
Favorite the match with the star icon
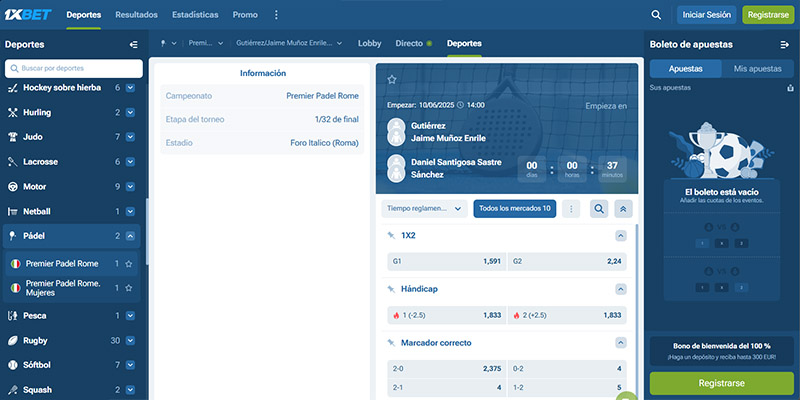pos(392,79)
